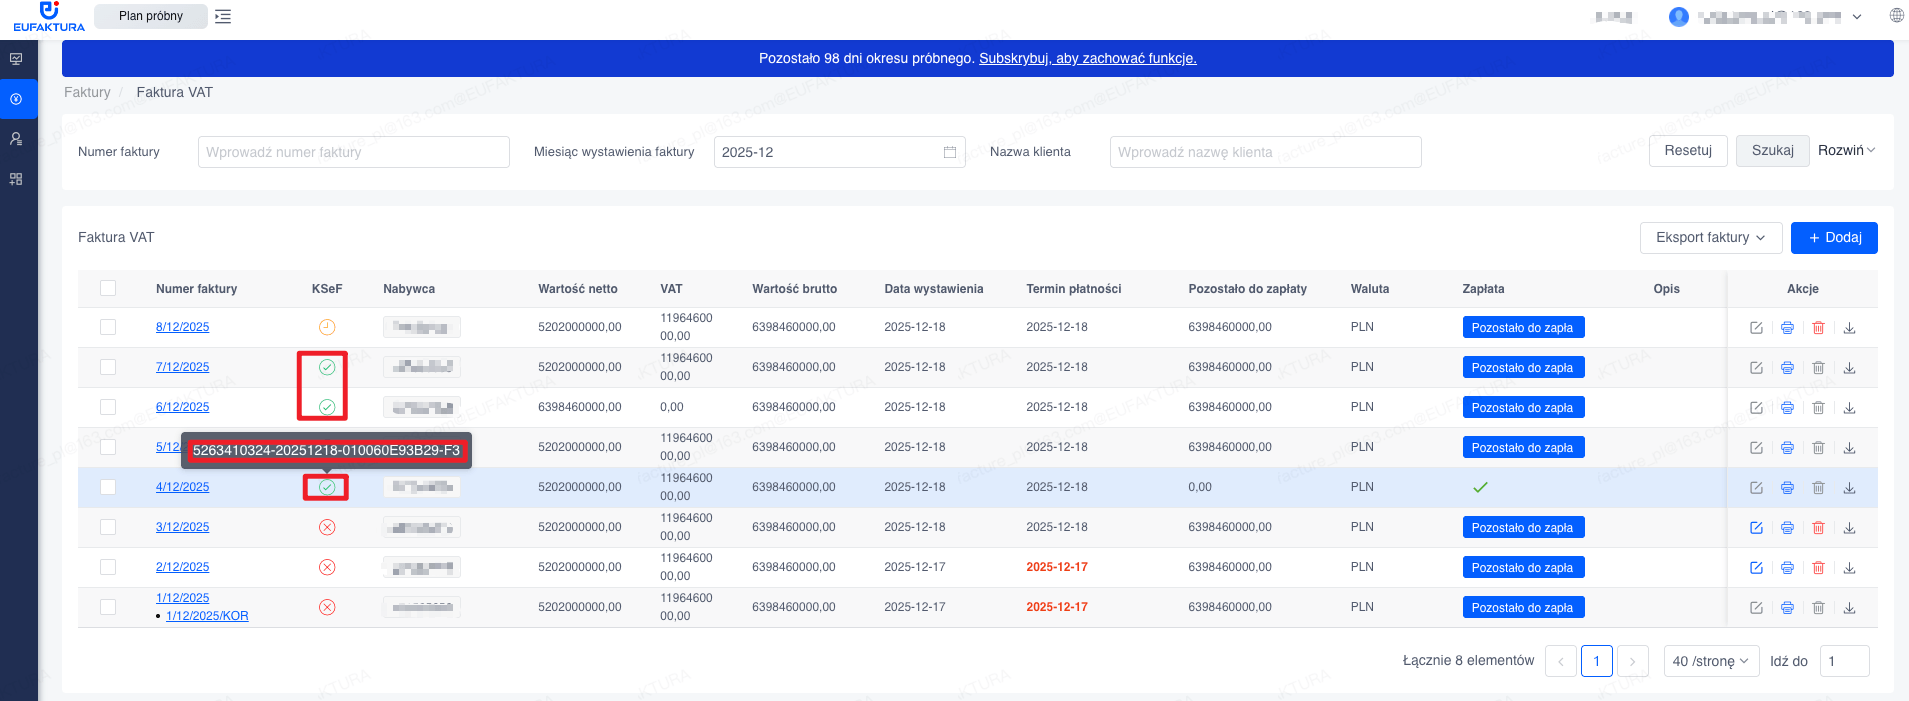
Task: Click the globe language icon
Action: click(x=1896, y=15)
